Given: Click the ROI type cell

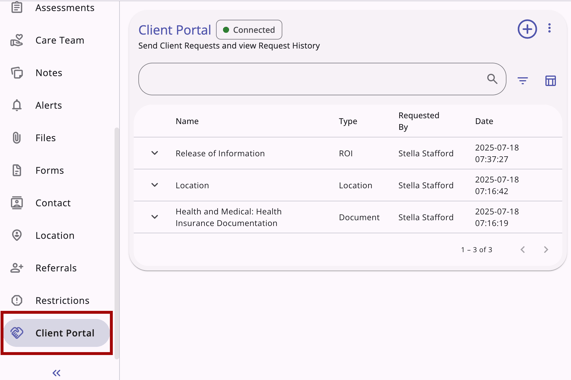Looking at the screenshot, I should (346, 153).
